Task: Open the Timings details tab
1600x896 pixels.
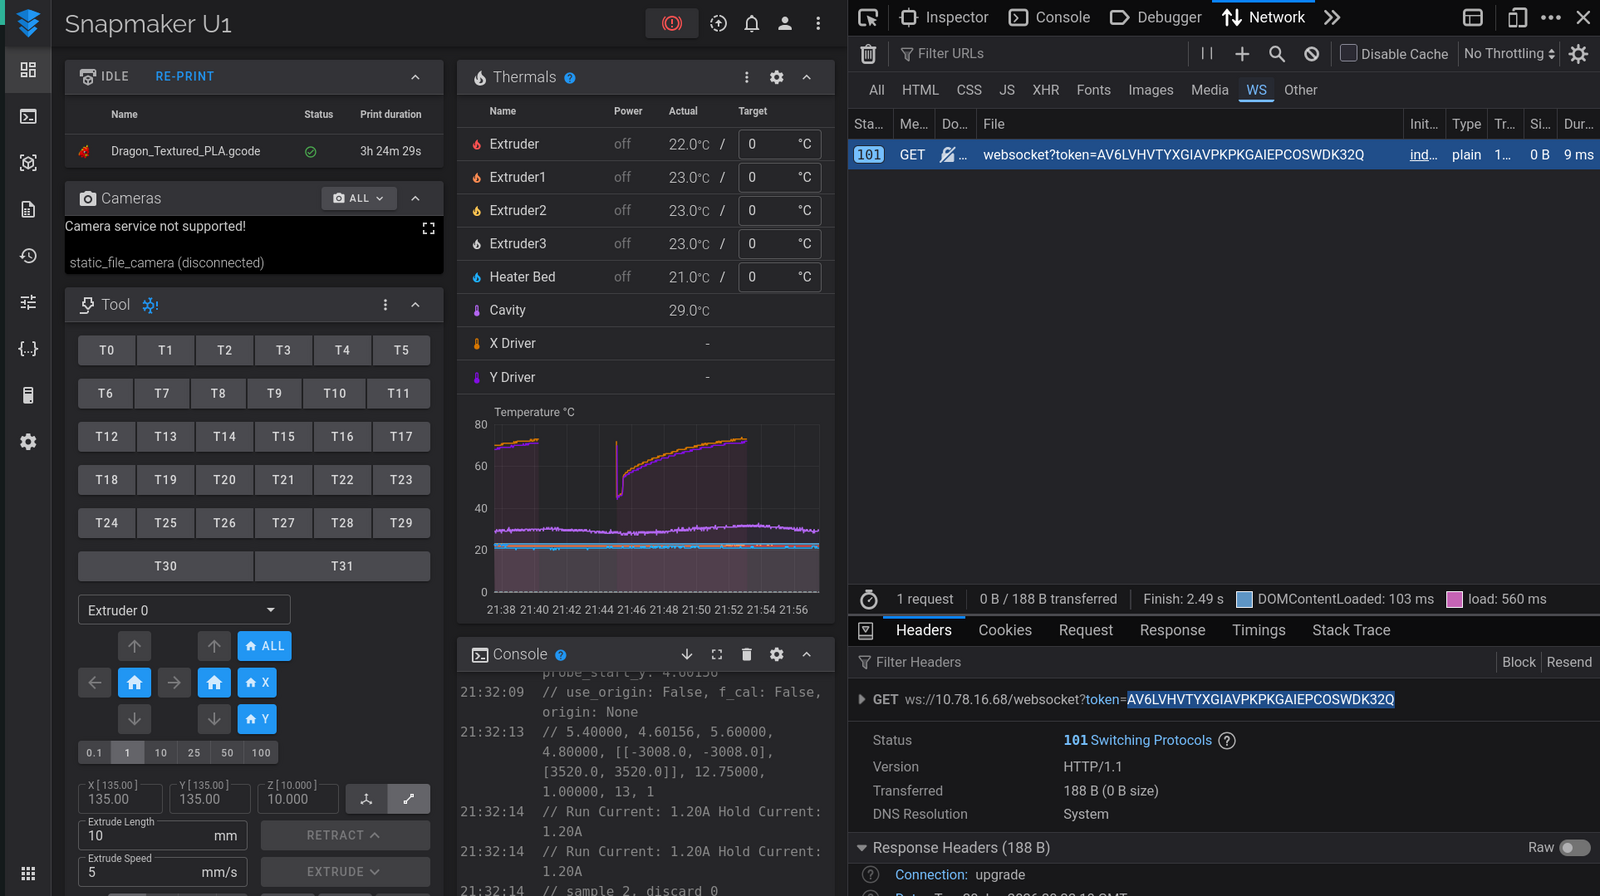Action: tap(1259, 630)
